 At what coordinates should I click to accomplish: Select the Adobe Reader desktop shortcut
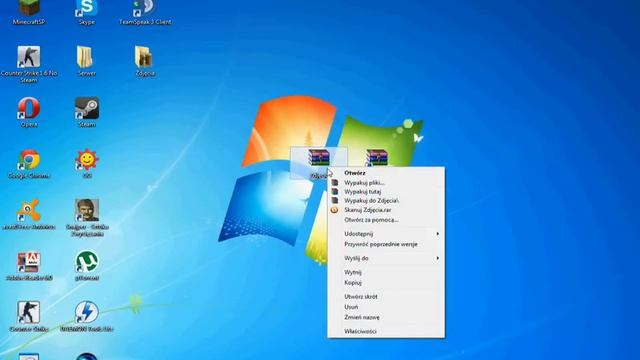29,266
